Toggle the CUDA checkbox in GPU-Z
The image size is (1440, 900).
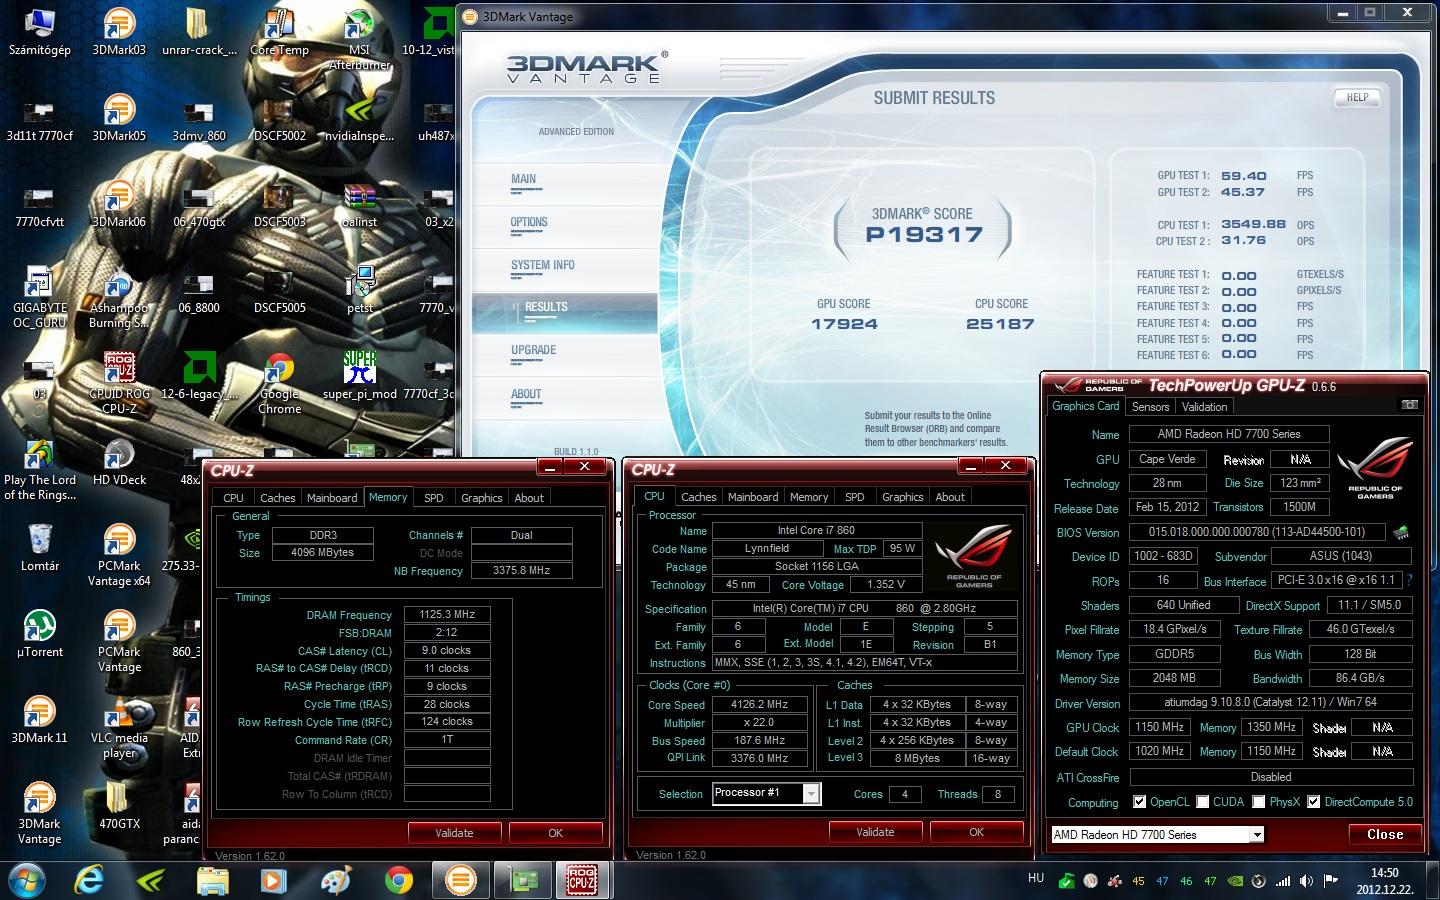coord(1203,802)
